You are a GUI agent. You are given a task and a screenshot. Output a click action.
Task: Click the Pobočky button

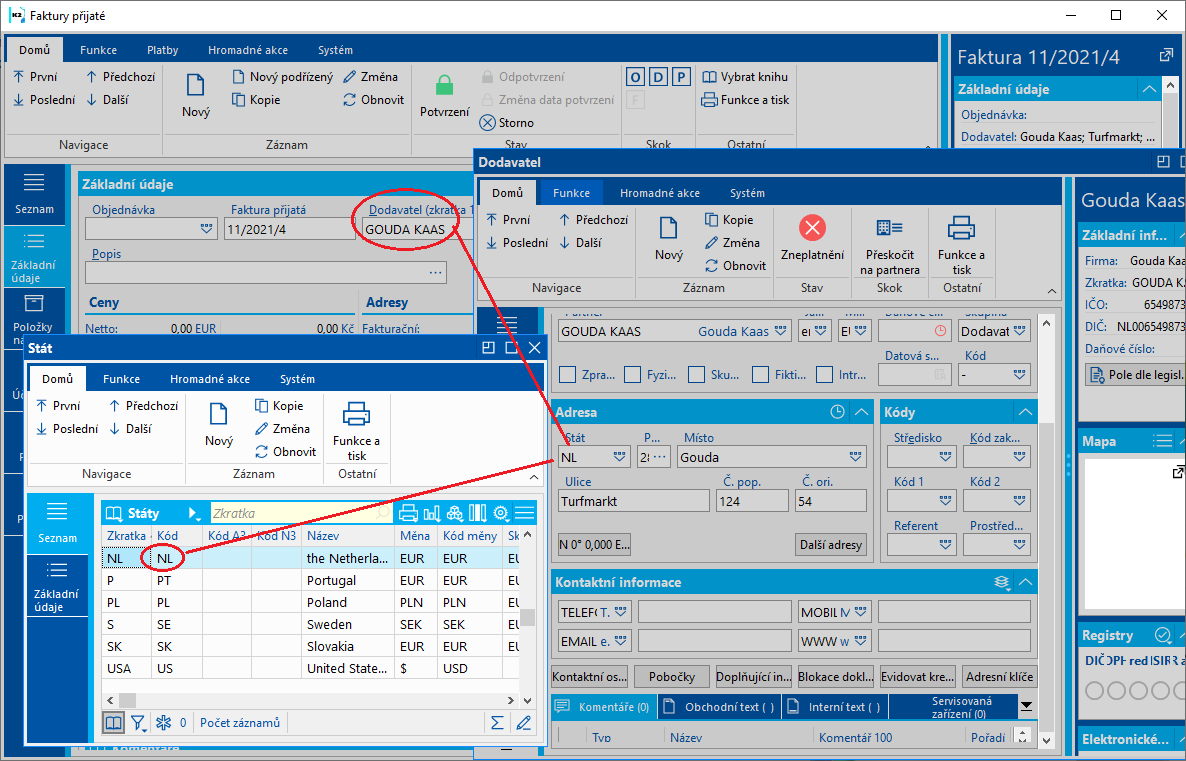tap(671, 676)
